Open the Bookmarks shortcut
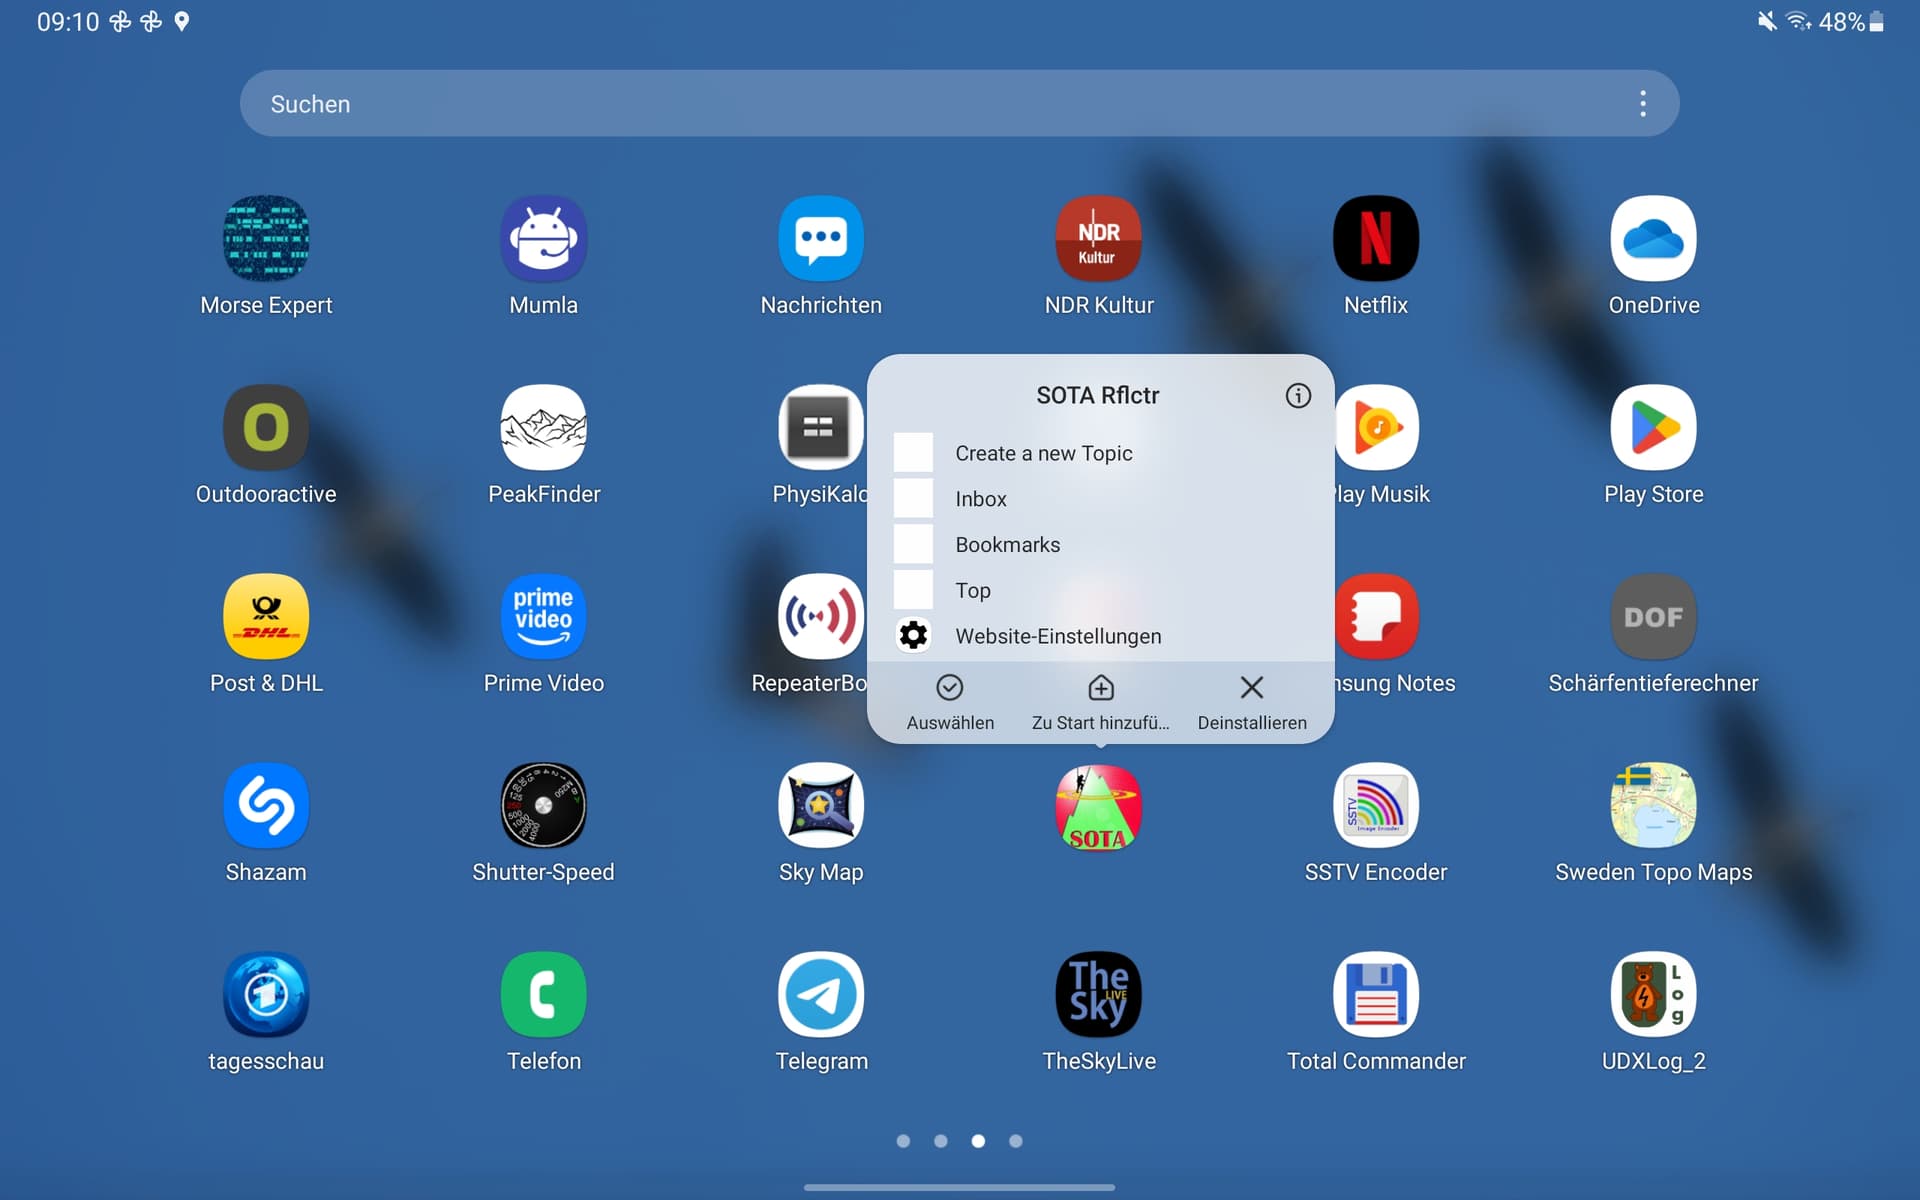The image size is (1920, 1200). (1007, 545)
